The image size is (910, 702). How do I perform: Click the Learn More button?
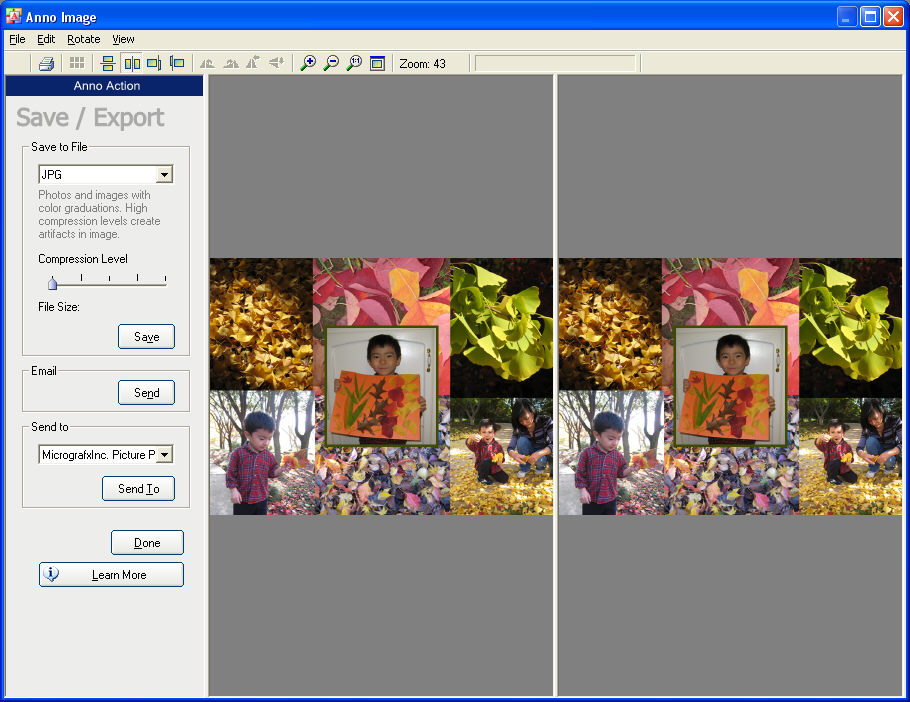pyautogui.click(x=111, y=574)
